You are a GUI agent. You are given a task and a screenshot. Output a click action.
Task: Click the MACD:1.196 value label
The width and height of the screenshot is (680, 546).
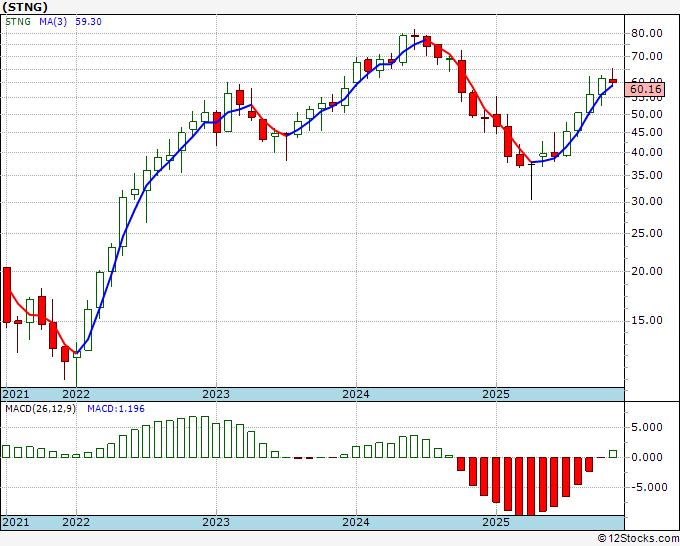point(116,409)
